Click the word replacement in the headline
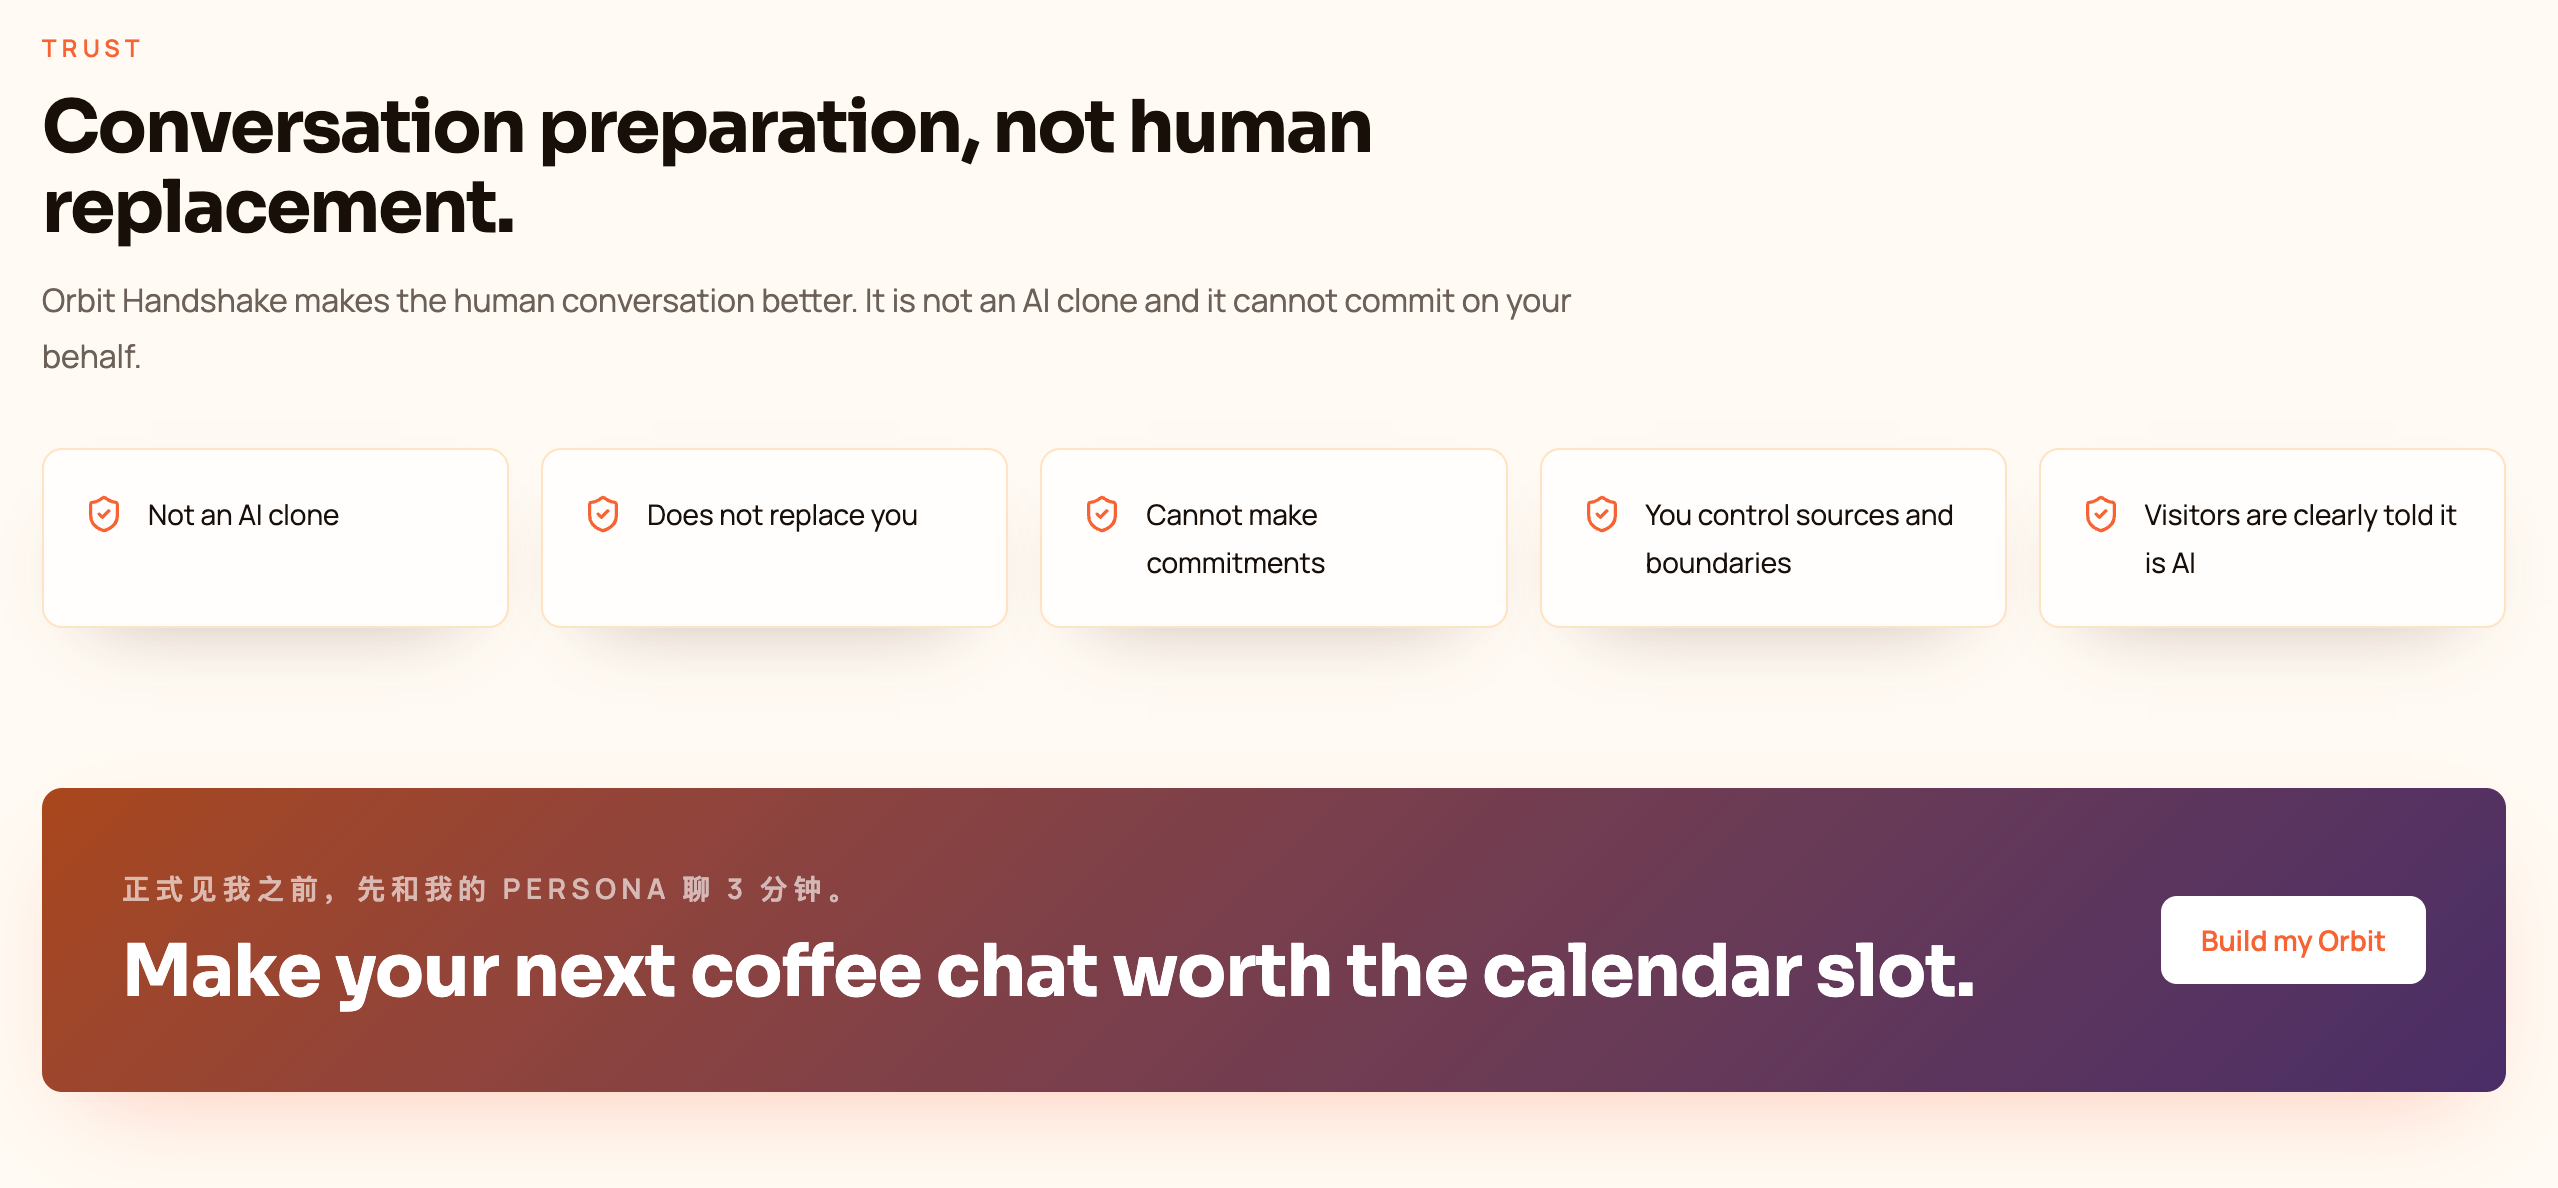This screenshot has width=2558, height=1188. pyautogui.click(x=279, y=208)
